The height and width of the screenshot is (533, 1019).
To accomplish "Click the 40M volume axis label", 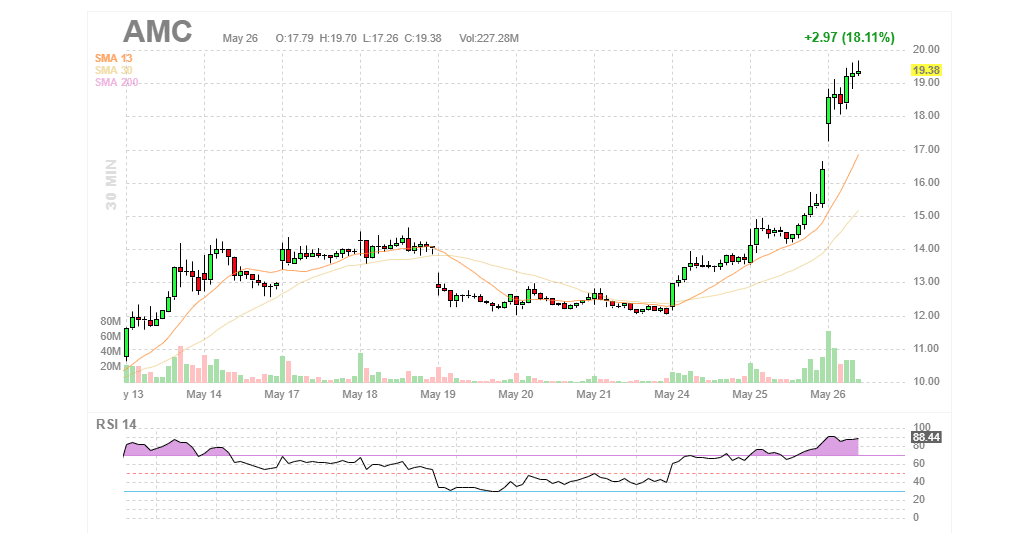I will (x=110, y=352).
